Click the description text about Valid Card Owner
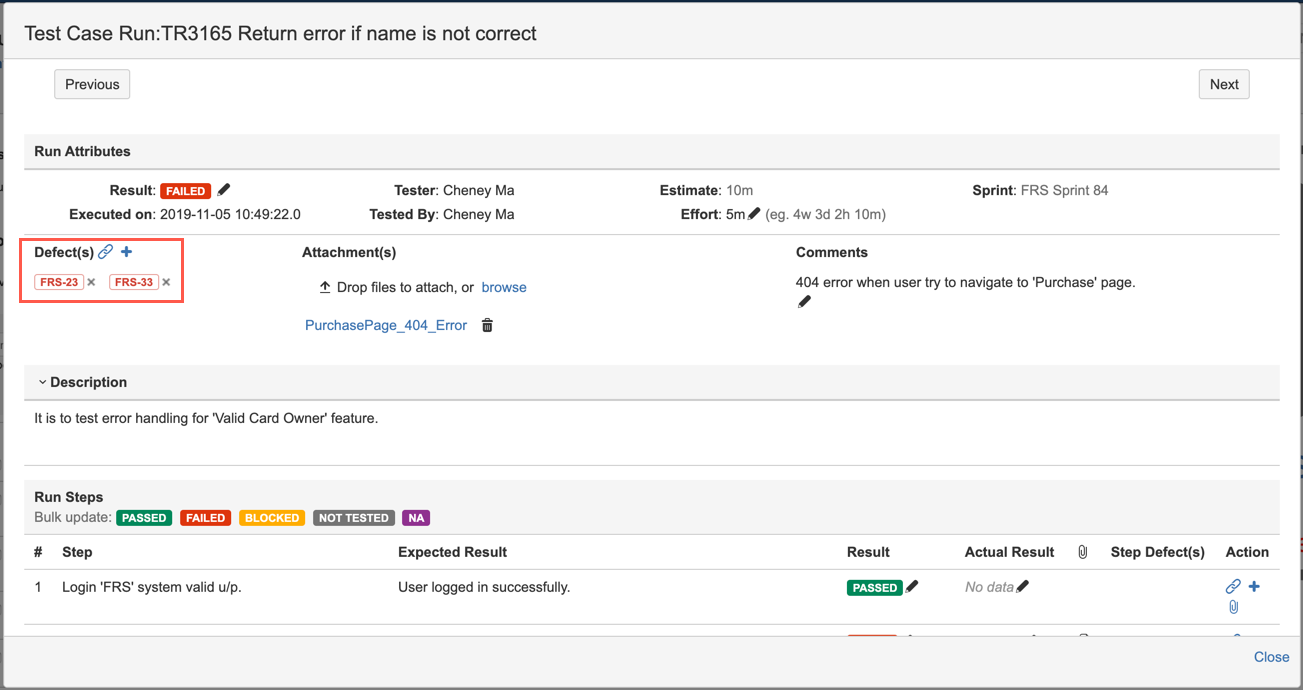The image size is (1303, 690). (x=206, y=418)
